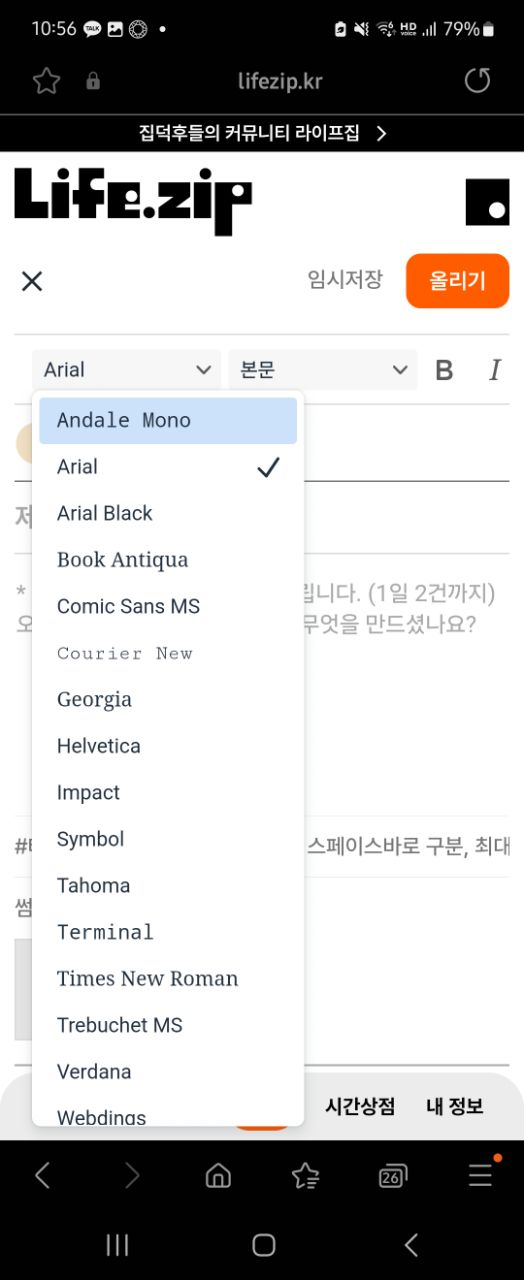524x1280 pixels.
Task: Toggle Bold text formatting
Action: 445,370
